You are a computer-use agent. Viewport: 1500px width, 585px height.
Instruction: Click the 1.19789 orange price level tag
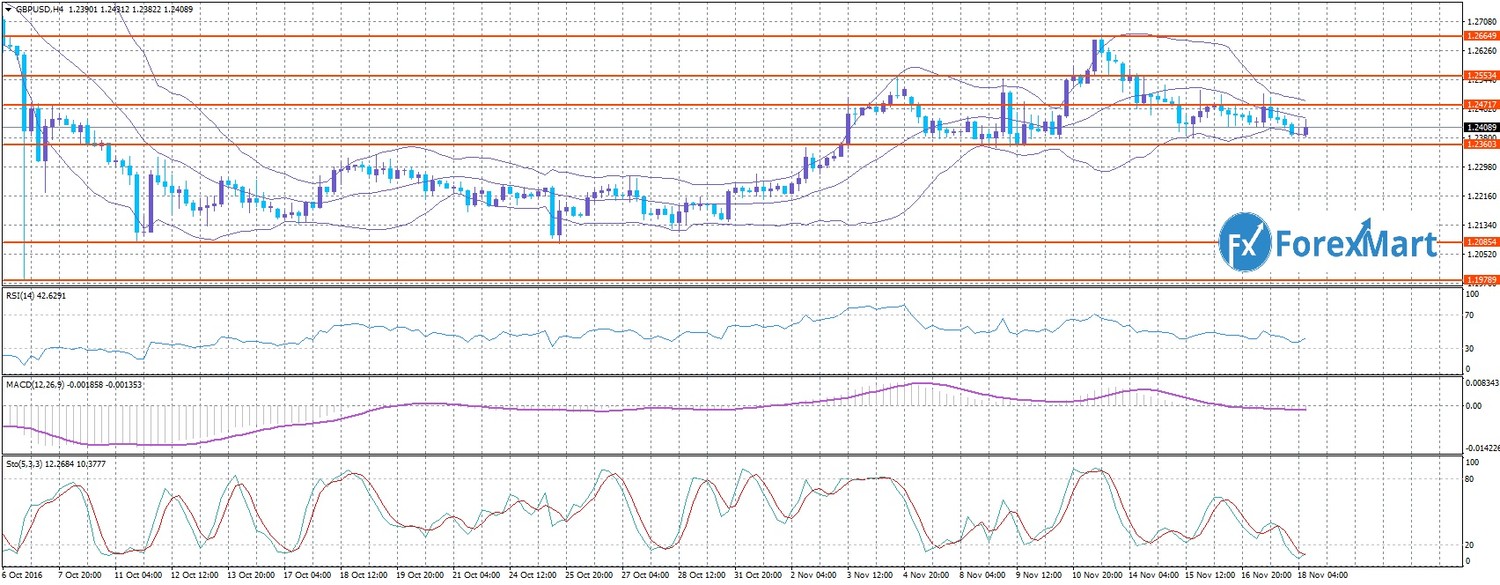click(1480, 280)
